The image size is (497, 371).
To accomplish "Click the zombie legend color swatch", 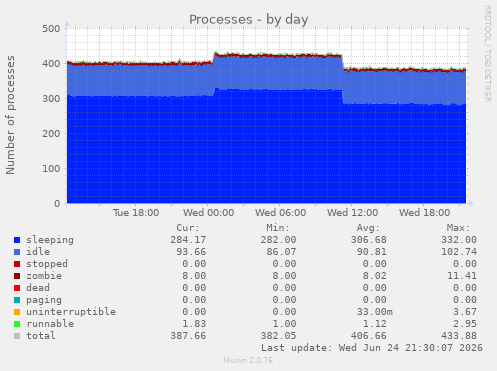I will tap(17, 276).
